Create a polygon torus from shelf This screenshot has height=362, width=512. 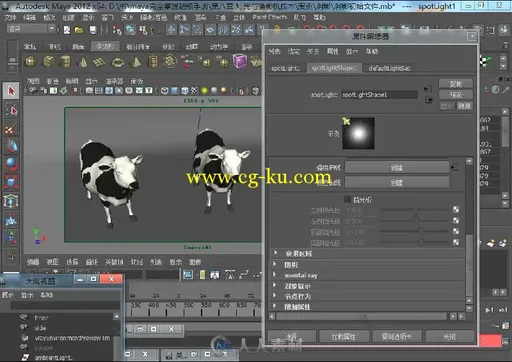pos(117,62)
